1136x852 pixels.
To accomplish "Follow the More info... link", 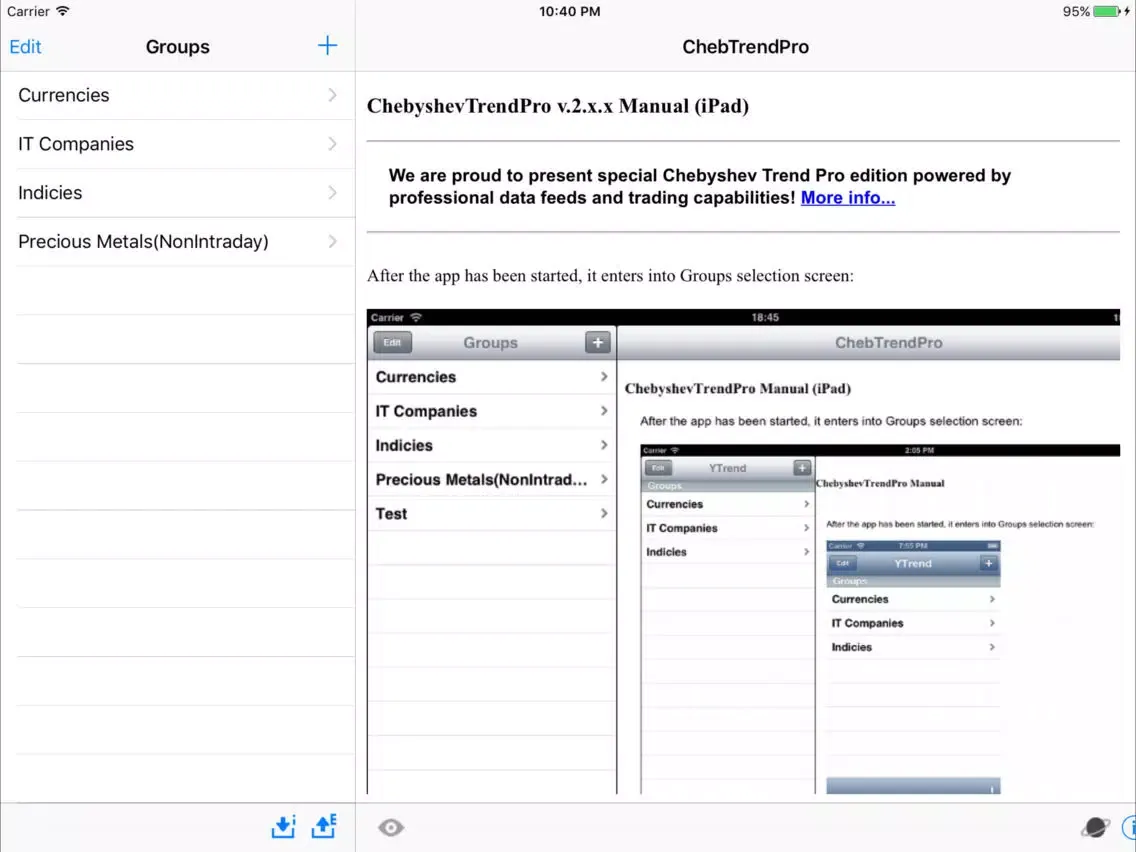I will pos(848,198).
